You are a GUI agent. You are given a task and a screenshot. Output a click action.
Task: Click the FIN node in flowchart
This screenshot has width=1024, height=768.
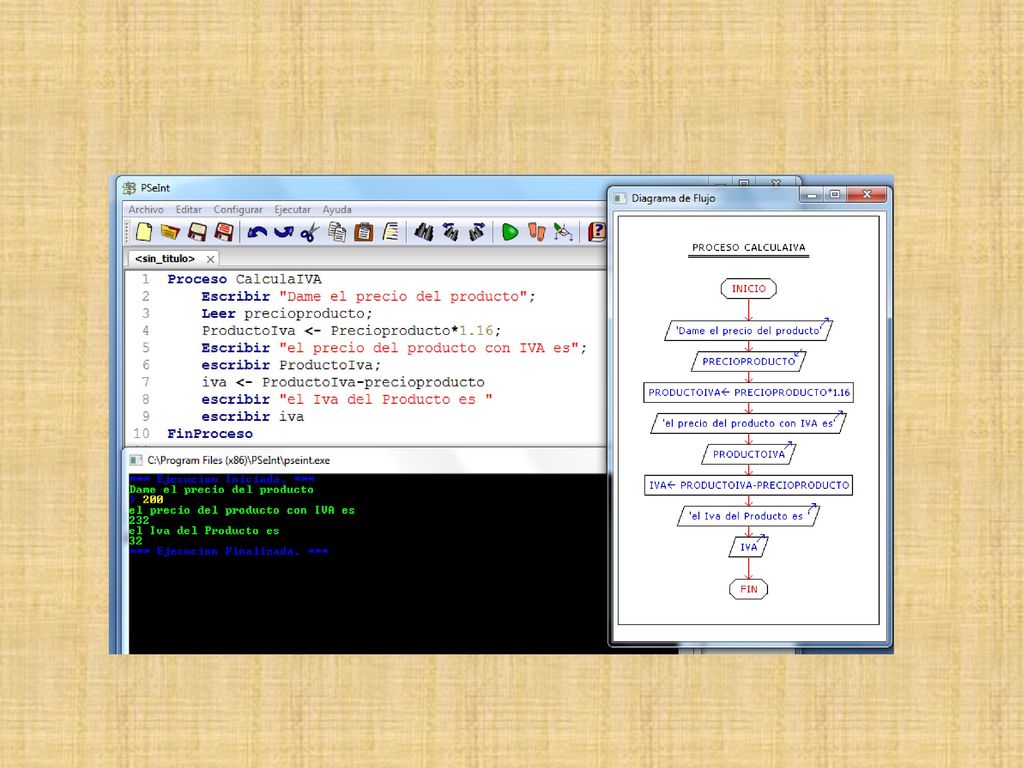click(x=748, y=589)
